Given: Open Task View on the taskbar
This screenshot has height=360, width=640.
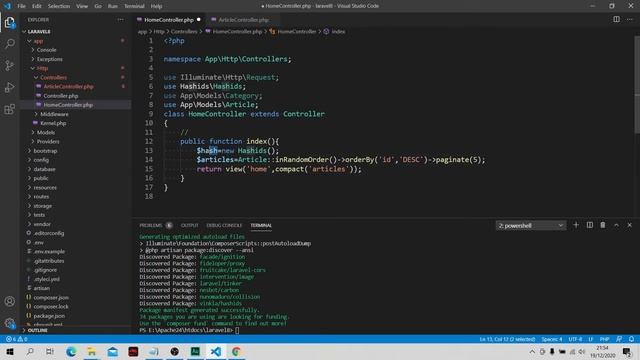Looking at the screenshot, I should pos(50,351).
